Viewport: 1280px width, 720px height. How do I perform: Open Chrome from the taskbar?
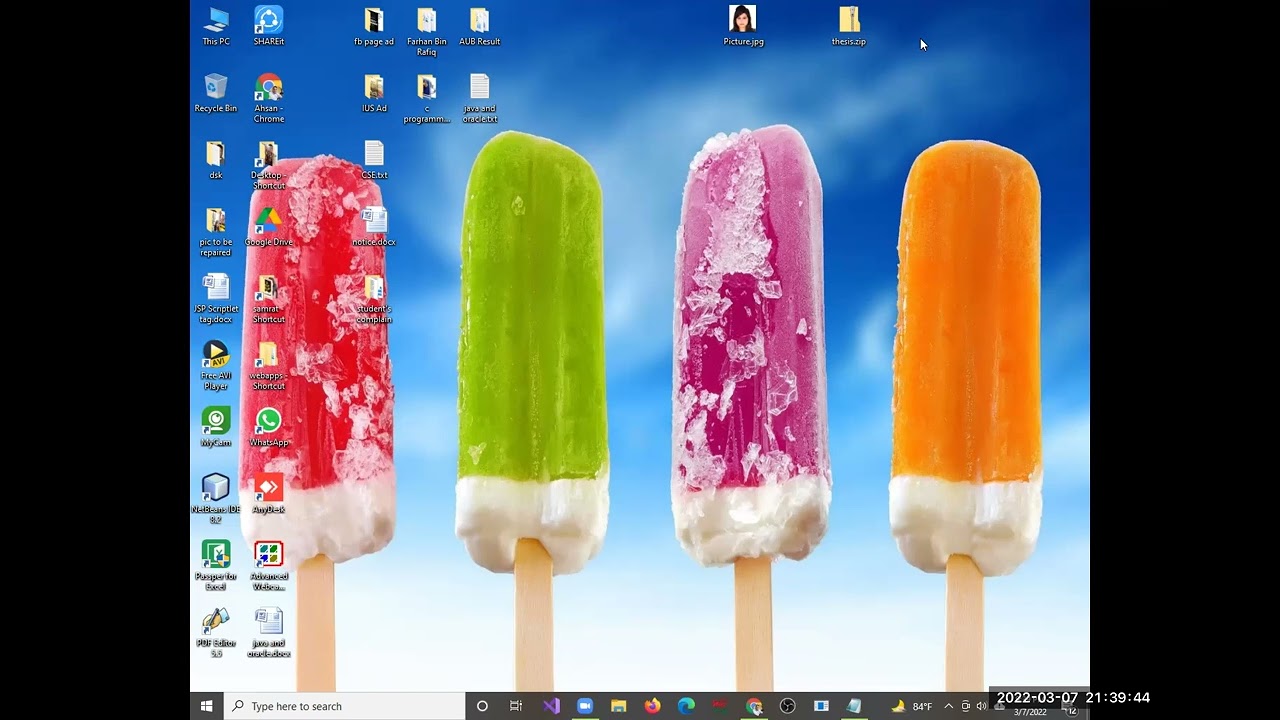tap(754, 706)
